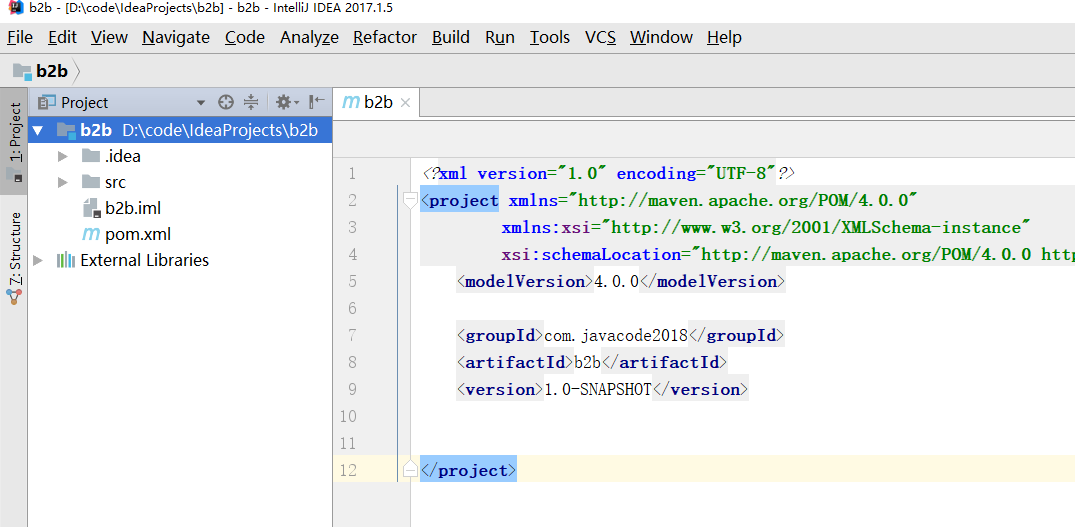Screen dimensions: 1075x527
Task: Select the b2b root project node
Action: tap(96, 130)
